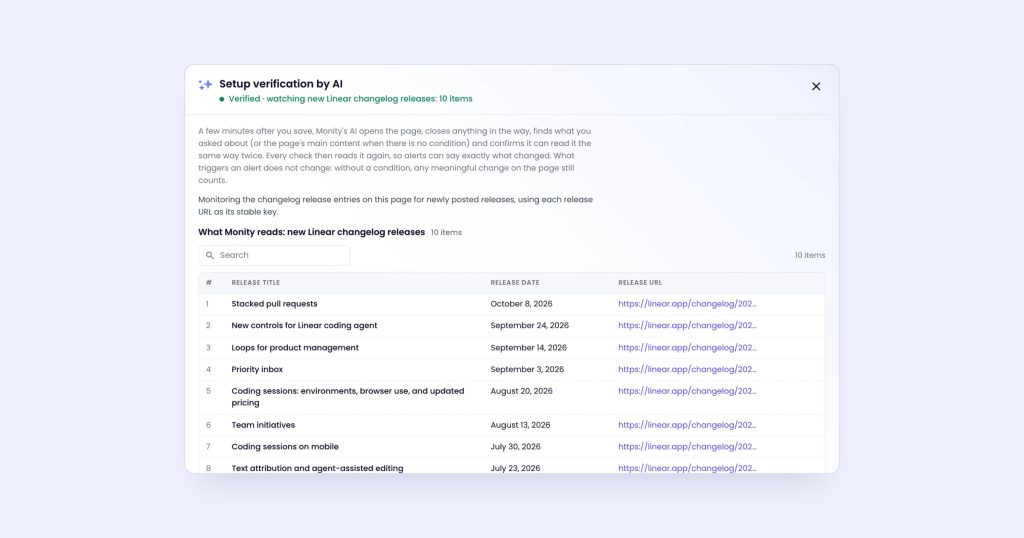Select 'Text attribution and agent-assisted editing' title
This screenshot has width=1024, height=538.
tap(317, 468)
